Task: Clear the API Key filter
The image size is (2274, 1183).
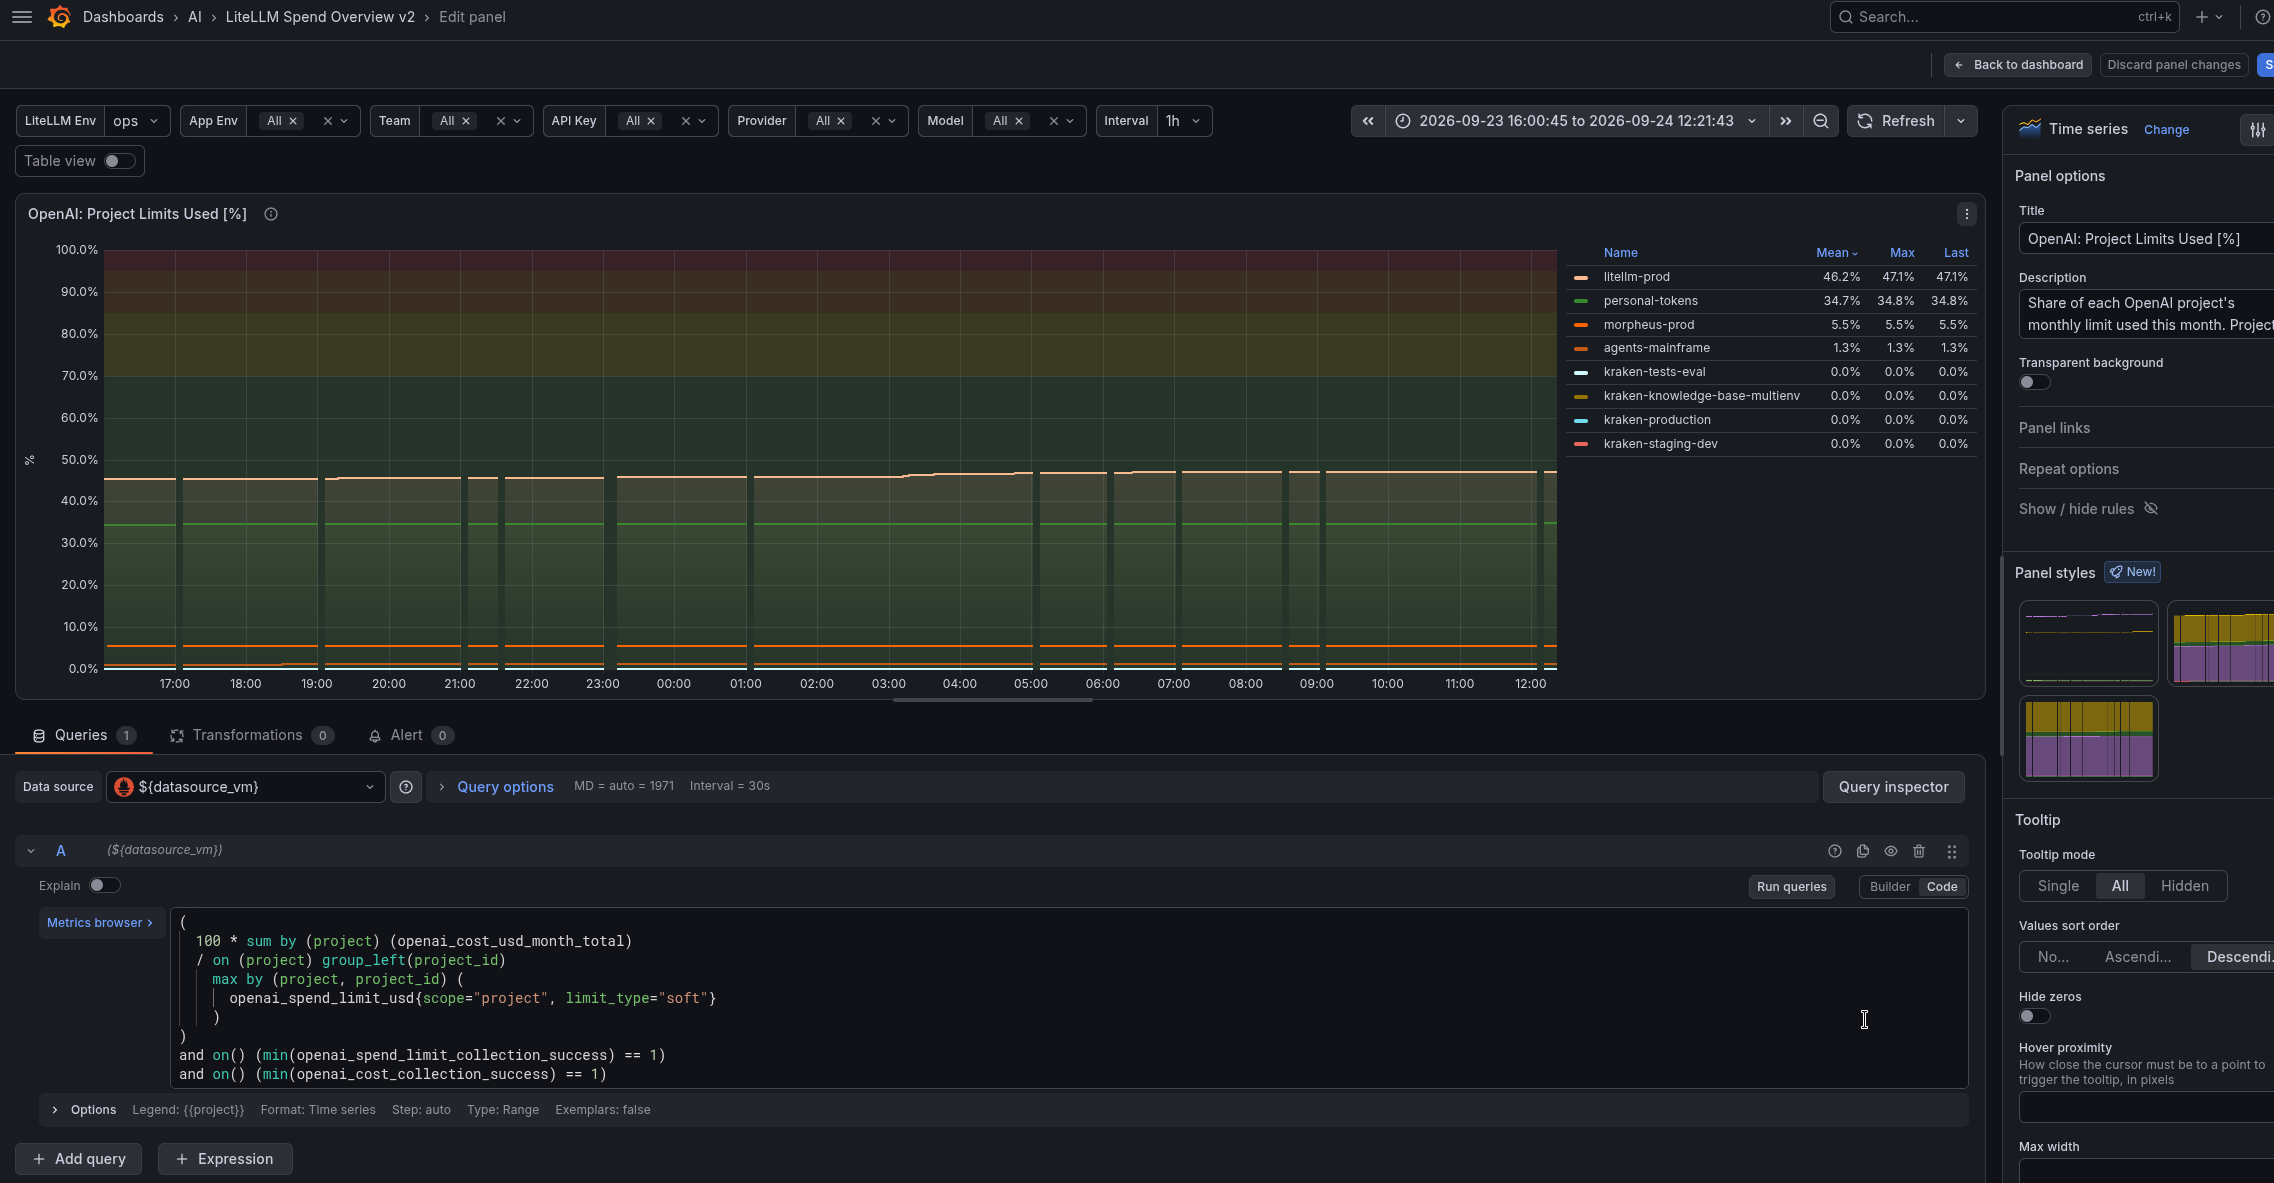Action: click(x=686, y=121)
